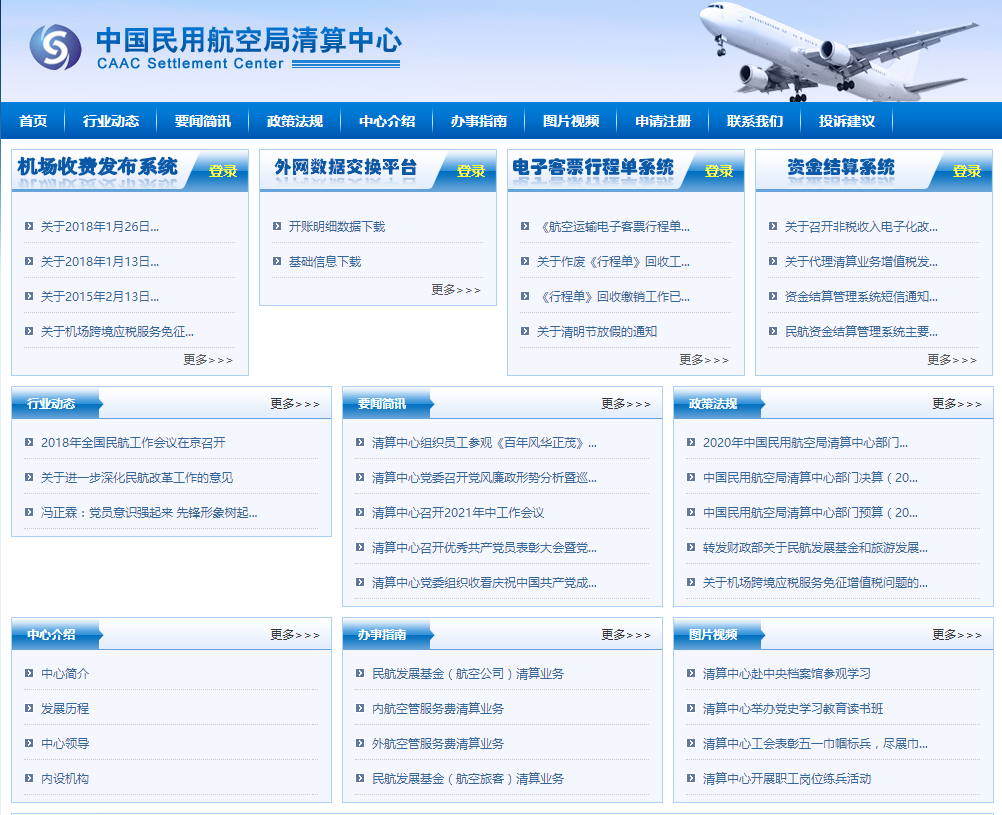
Task: Open 关于召开非税收入电子化改... link
Action: coord(861,226)
